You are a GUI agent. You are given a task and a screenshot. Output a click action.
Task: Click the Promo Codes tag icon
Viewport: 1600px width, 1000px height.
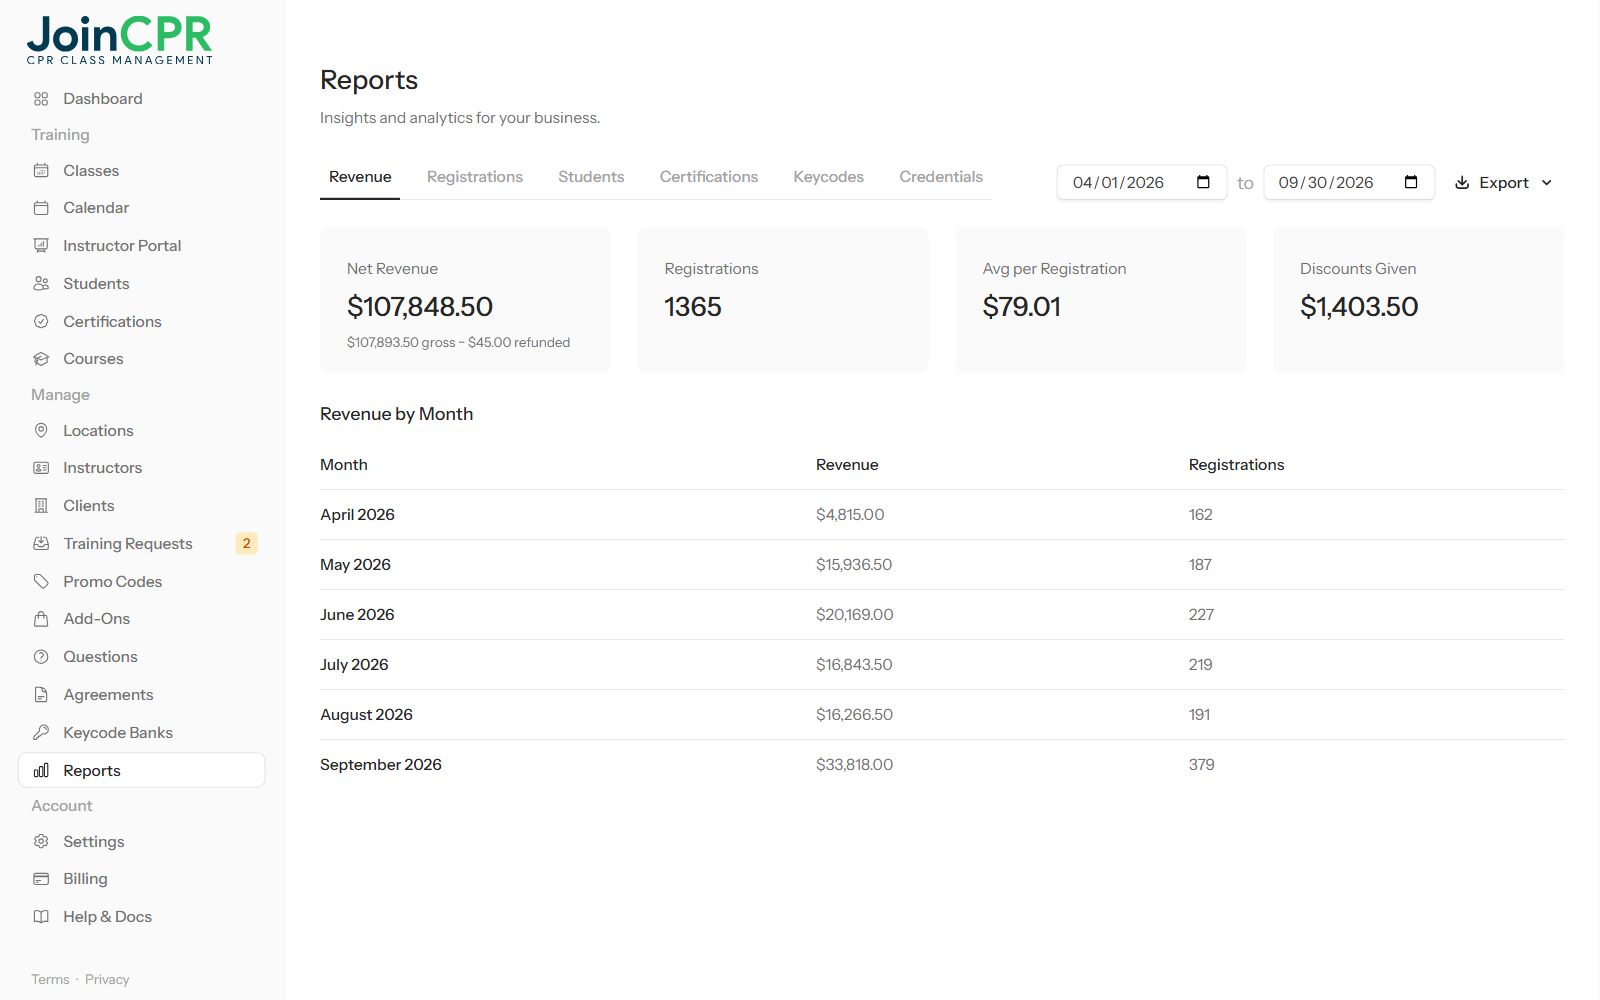[x=41, y=582]
